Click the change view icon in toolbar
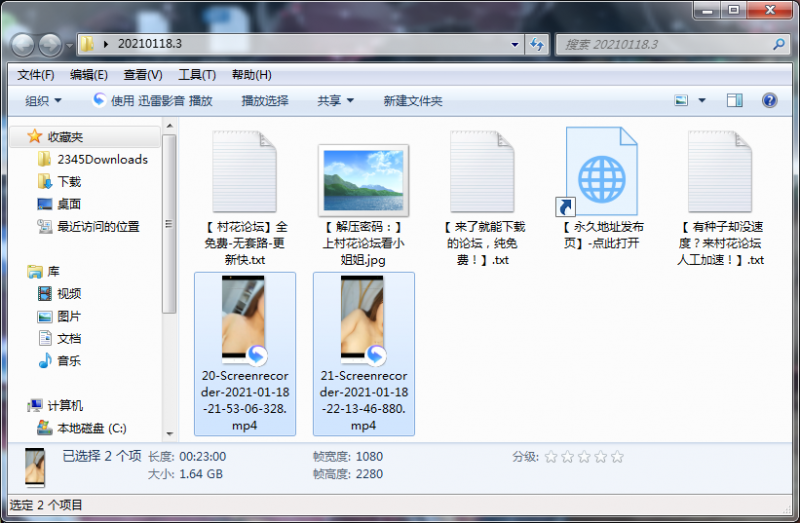 point(681,100)
